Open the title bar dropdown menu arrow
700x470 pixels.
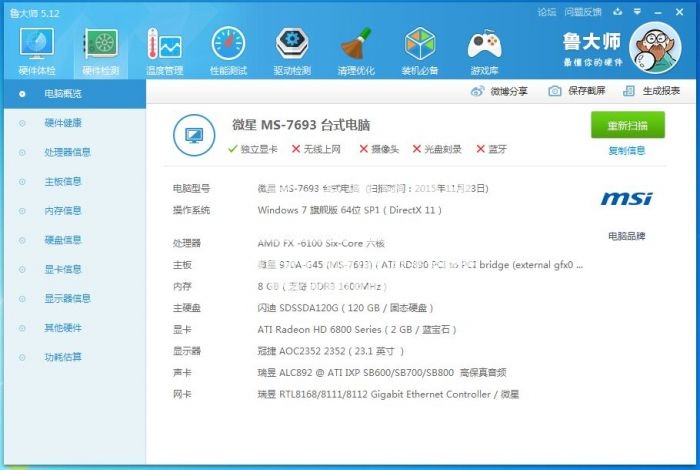[638, 12]
